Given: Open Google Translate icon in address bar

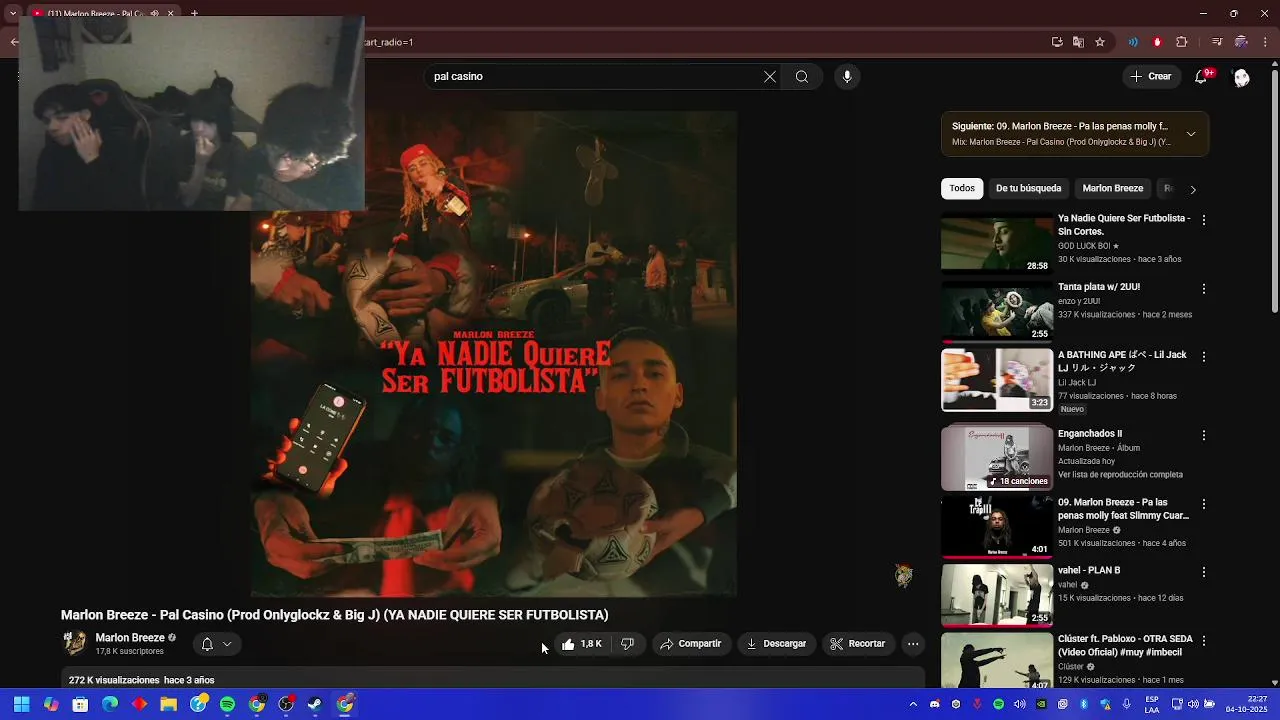Looking at the screenshot, I should pyautogui.click(x=1078, y=42).
